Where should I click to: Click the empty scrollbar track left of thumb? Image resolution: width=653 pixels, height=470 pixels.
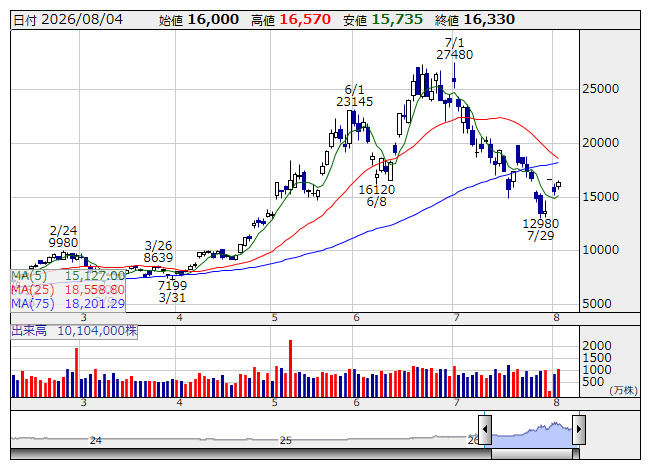251,453
